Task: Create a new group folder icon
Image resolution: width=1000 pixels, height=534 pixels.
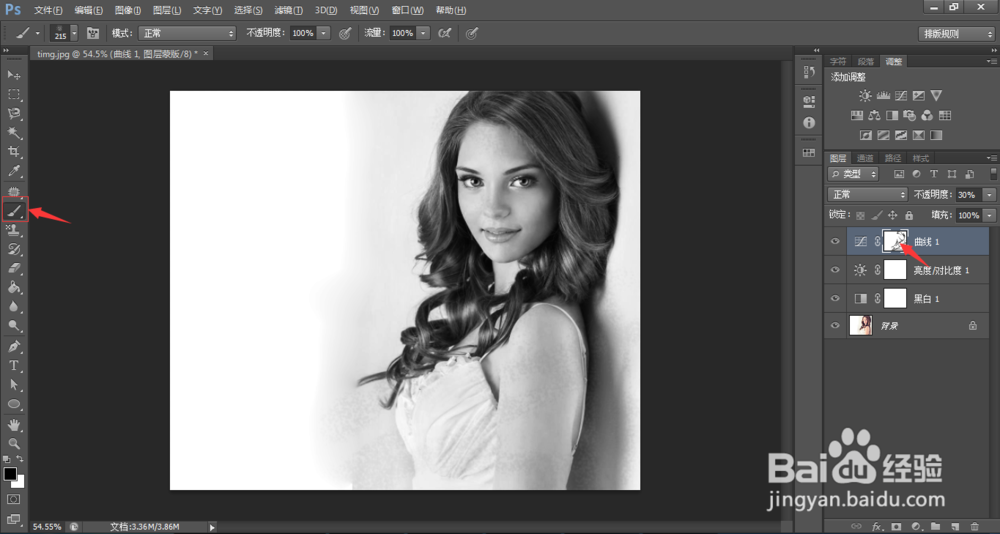Action: point(935,526)
